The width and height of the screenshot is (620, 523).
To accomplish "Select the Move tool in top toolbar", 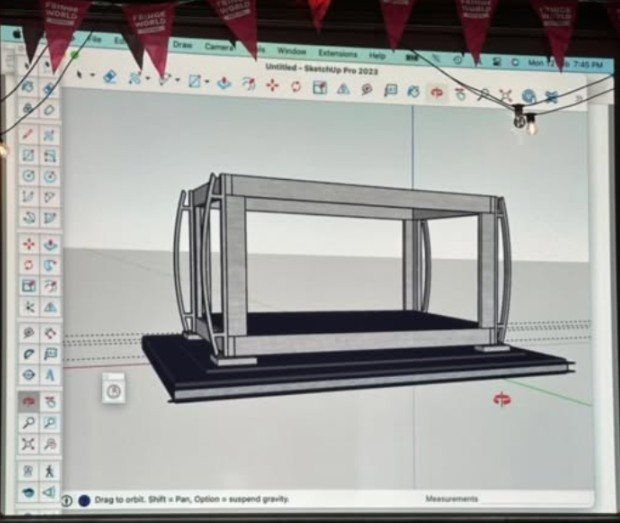I will tap(272, 85).
